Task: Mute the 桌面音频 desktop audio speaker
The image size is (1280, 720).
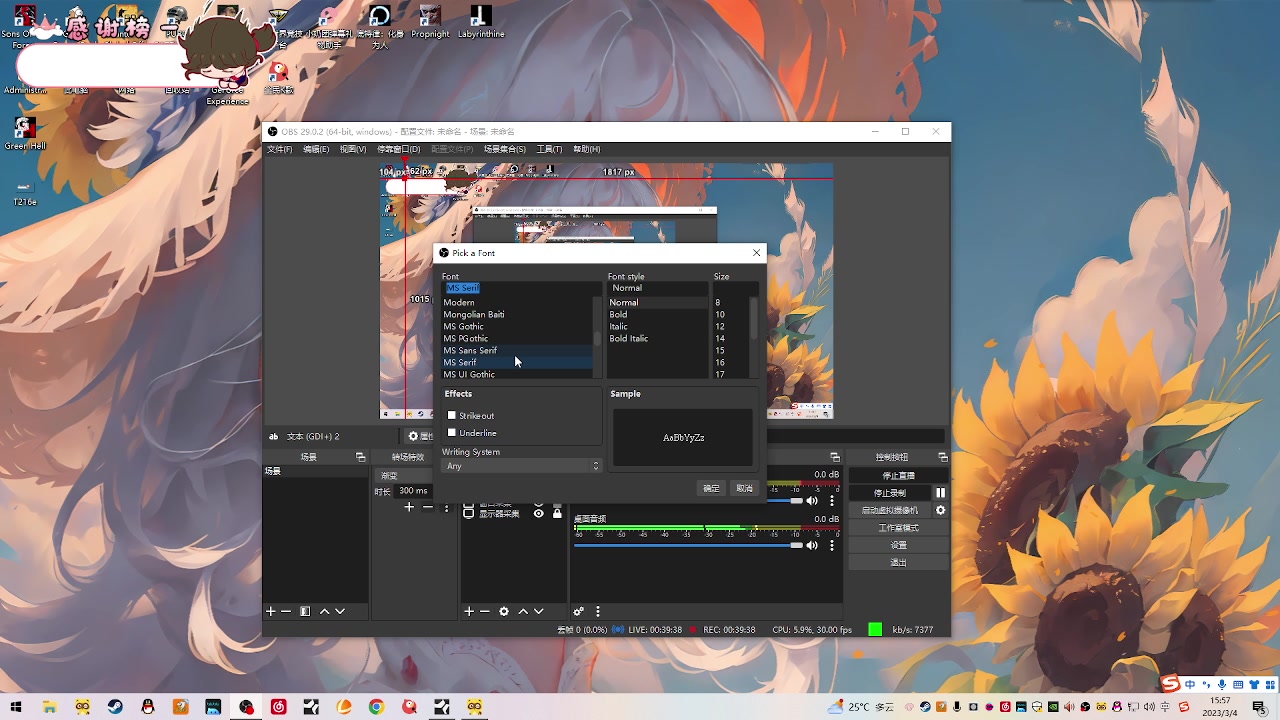Action: click(812, 545)
